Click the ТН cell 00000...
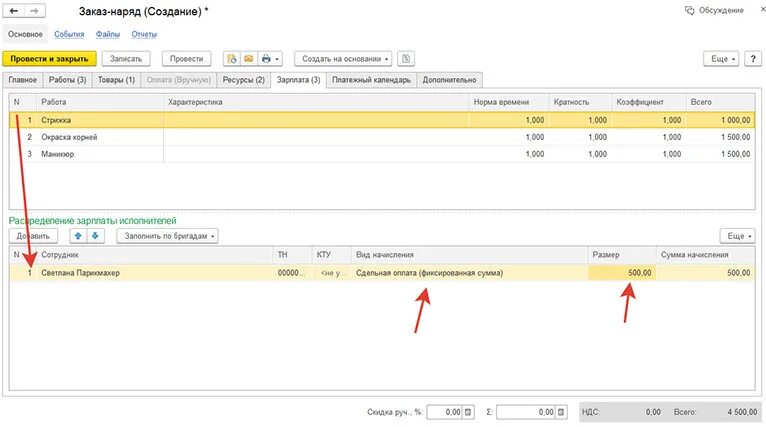Screen dimensions: 766x427 (292, 273)
